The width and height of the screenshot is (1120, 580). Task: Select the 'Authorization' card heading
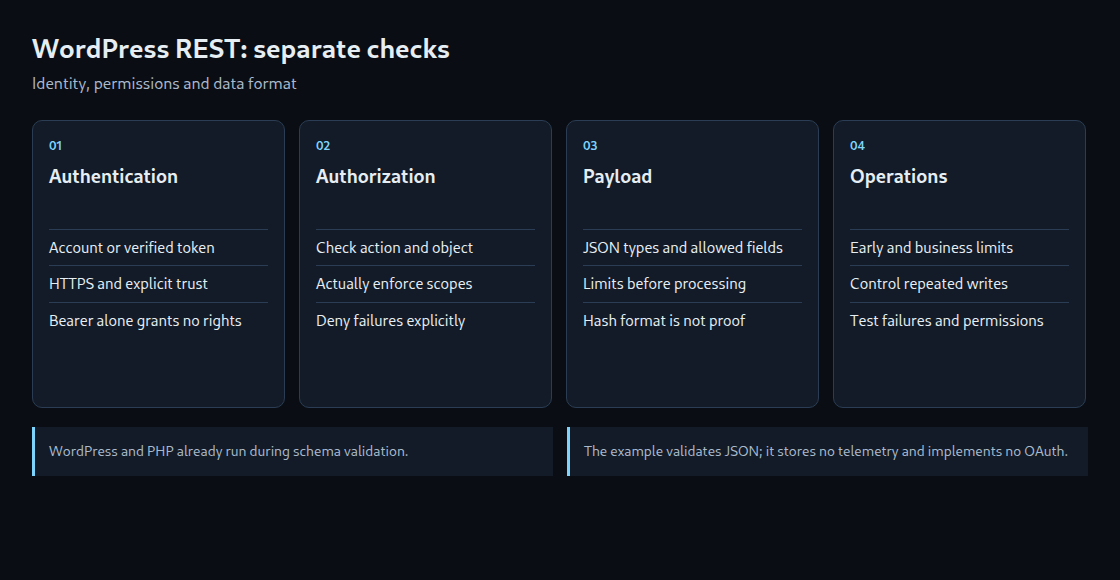click(x=376, y=176)
